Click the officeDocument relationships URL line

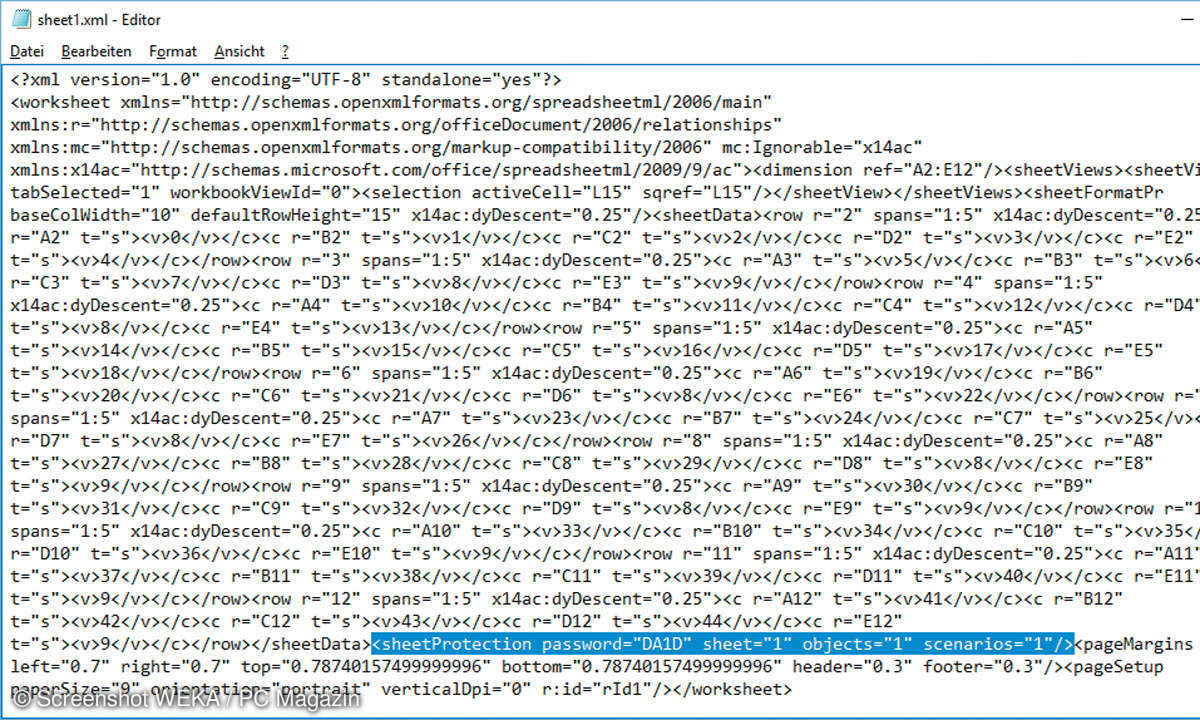[396, 125]
